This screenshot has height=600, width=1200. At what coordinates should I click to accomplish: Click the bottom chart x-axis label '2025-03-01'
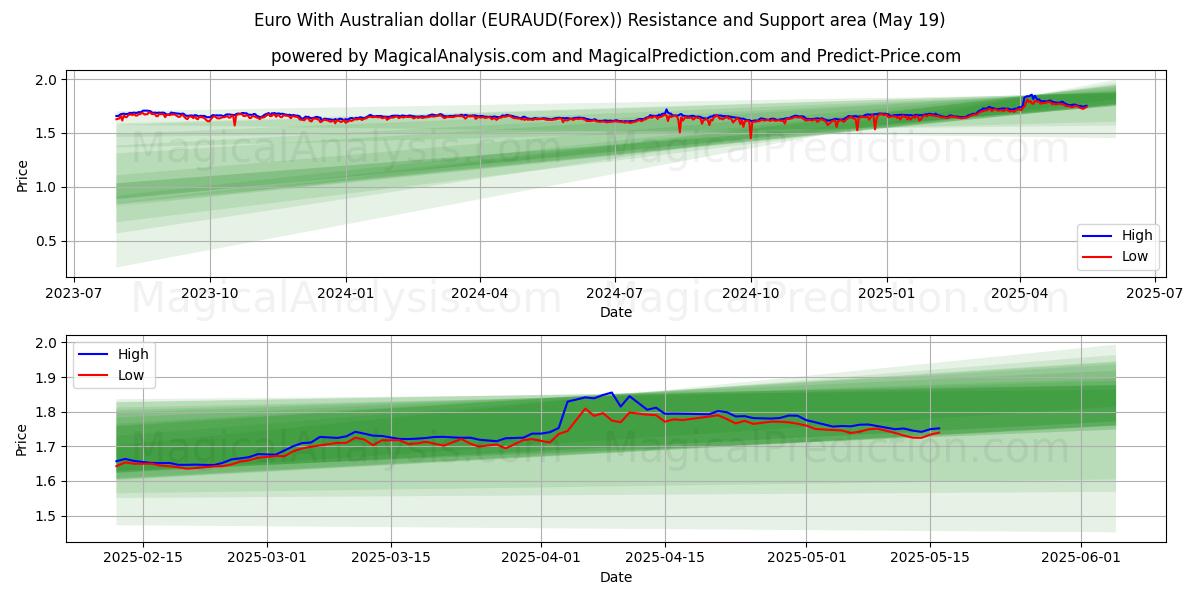[x=268, y=558]
